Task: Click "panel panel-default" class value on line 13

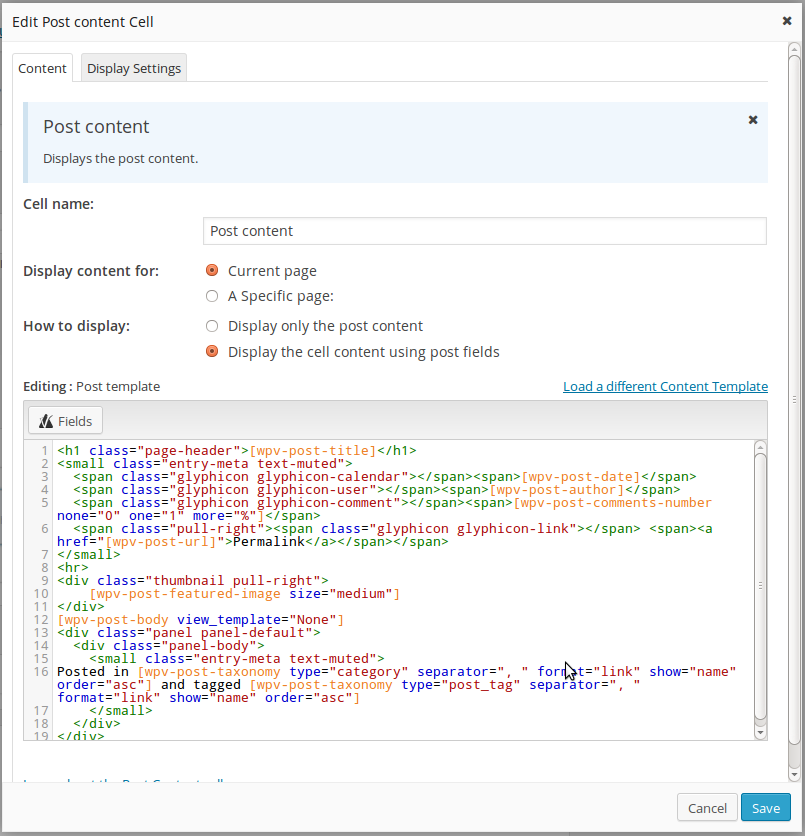Action: click(229, 633)
